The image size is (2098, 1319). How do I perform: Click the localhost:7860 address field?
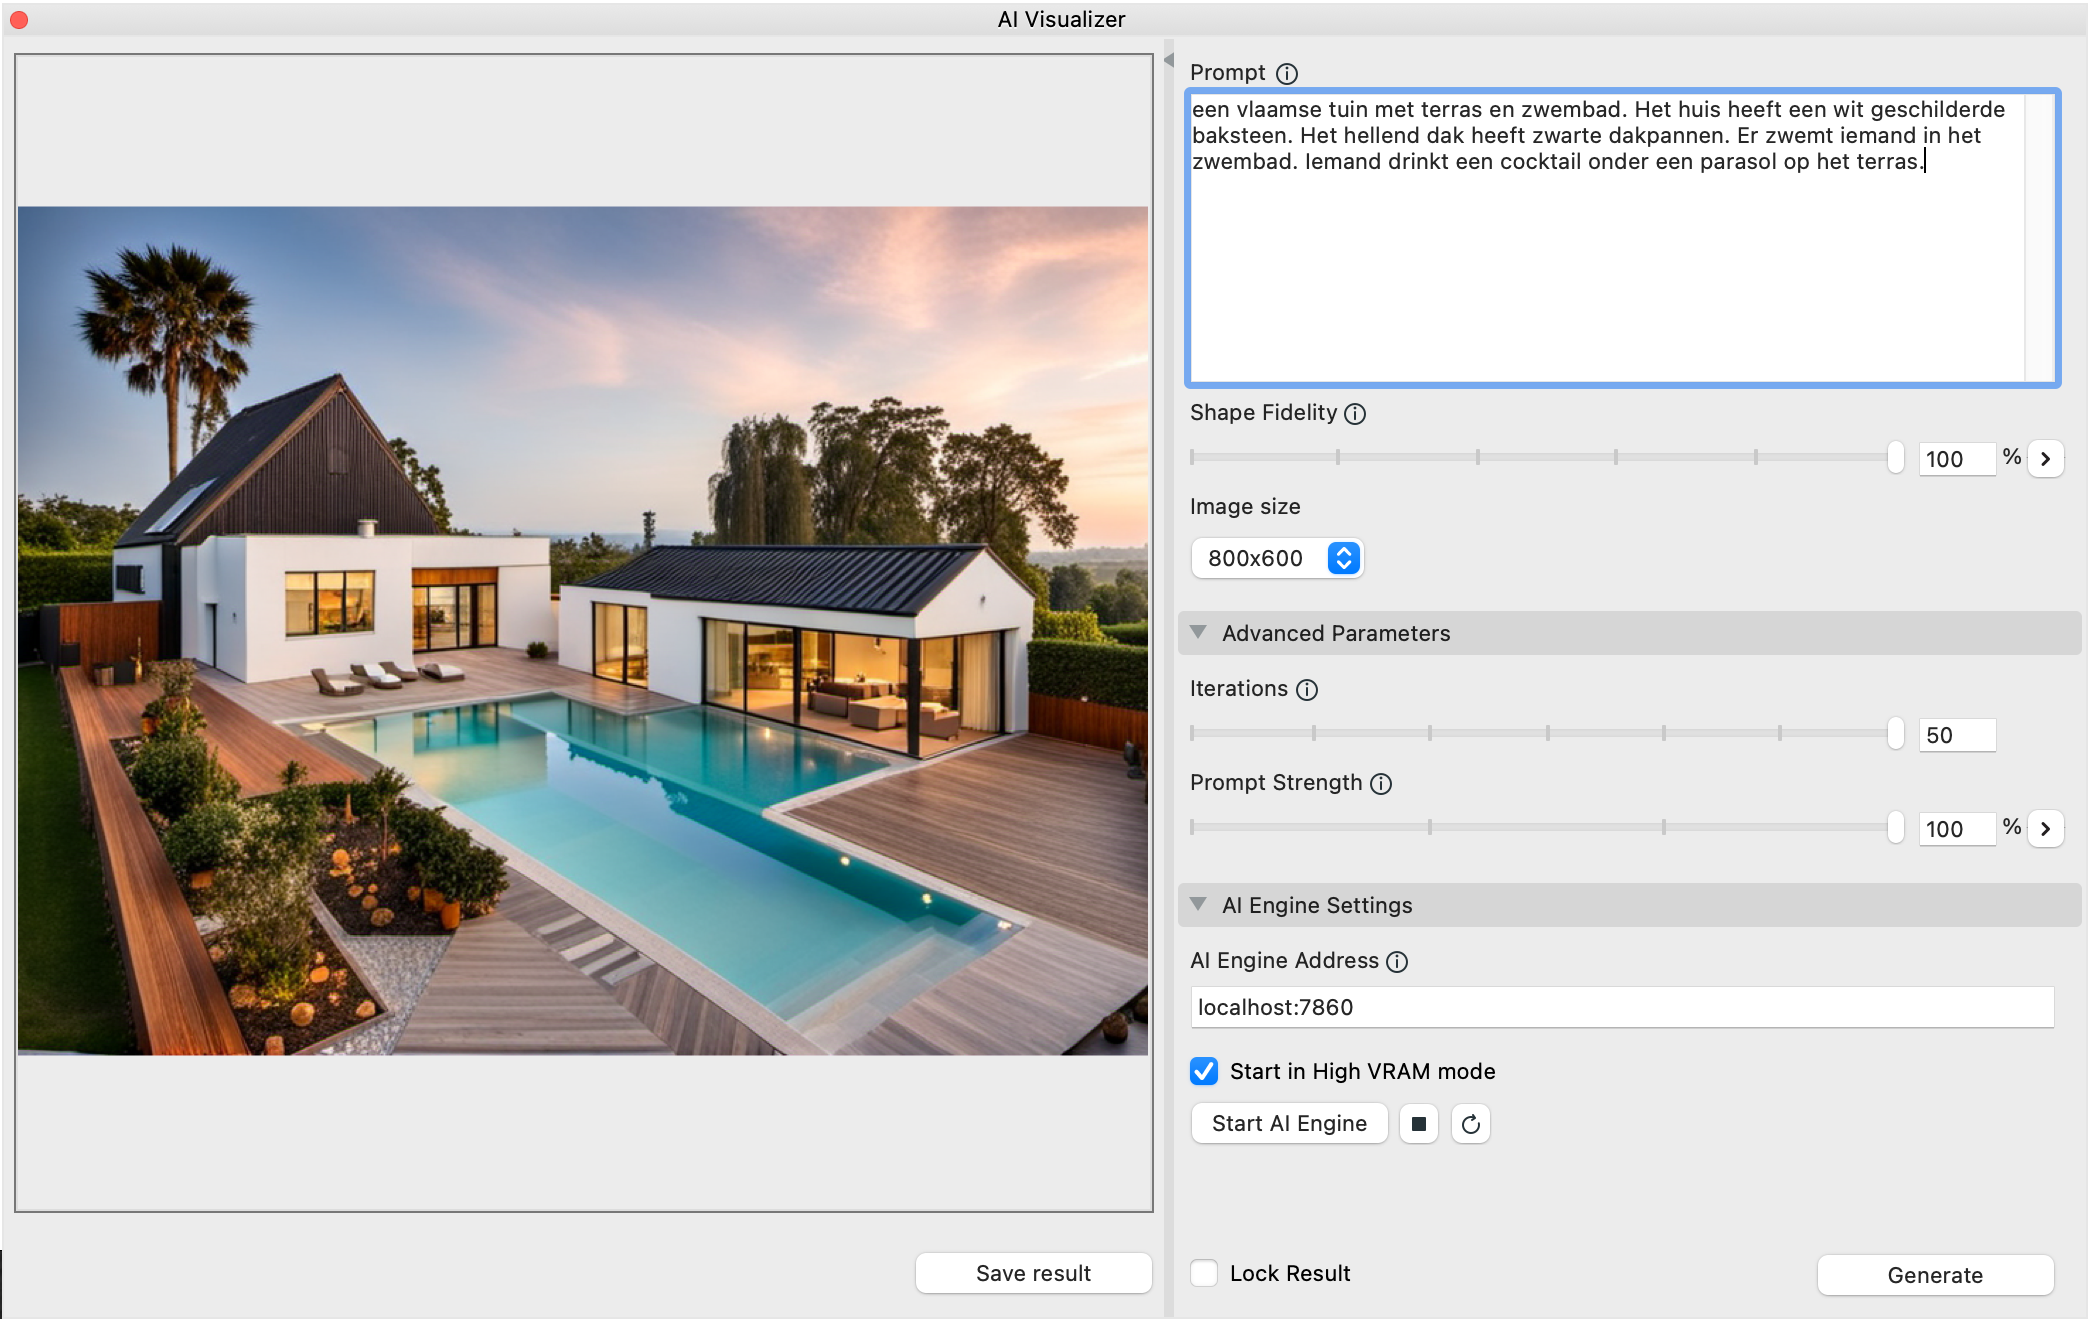(1620, 1007)
